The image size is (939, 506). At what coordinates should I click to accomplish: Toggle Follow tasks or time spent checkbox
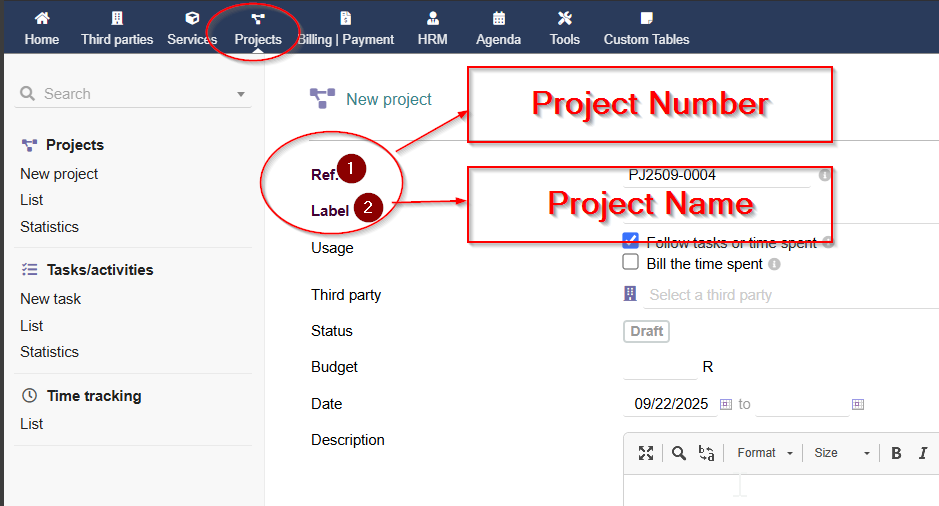[631, 241]
